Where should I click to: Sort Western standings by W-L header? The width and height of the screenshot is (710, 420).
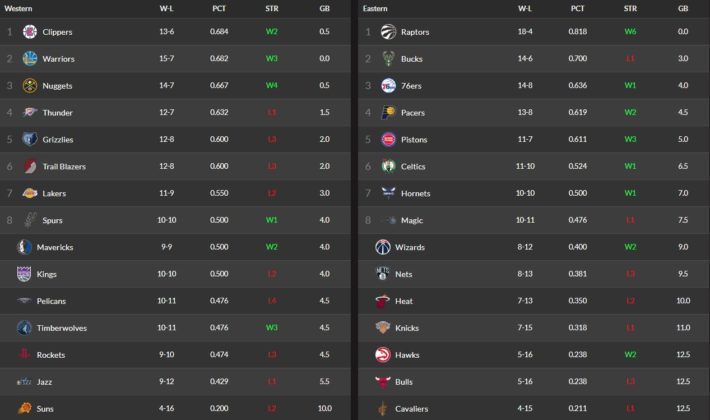(x=167, y=8)
